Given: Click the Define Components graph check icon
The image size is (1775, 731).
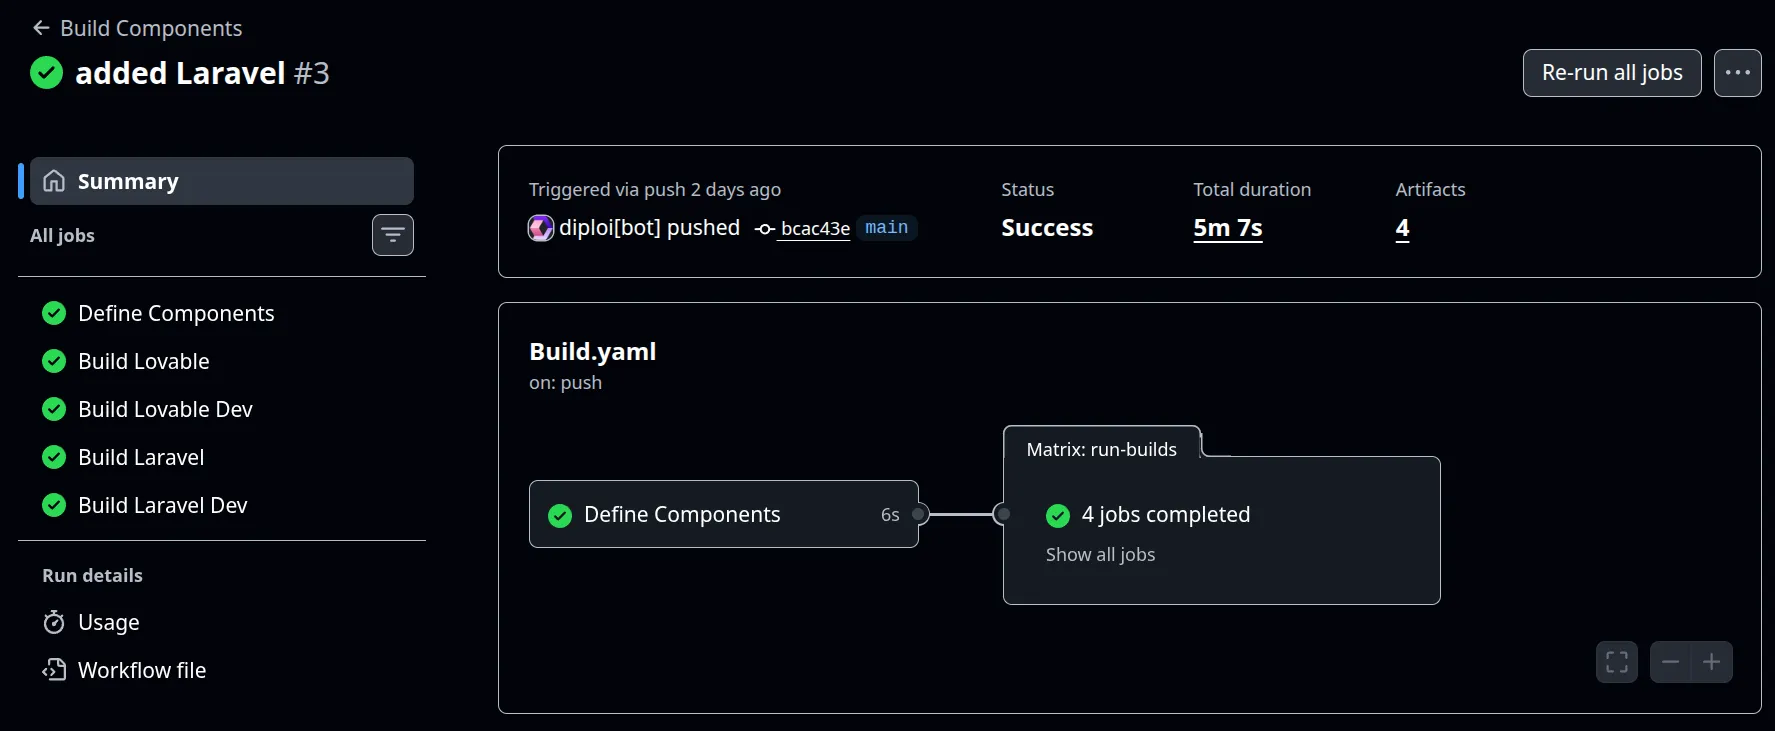Looking at the screenshot, I should click(x=560, y=515).
